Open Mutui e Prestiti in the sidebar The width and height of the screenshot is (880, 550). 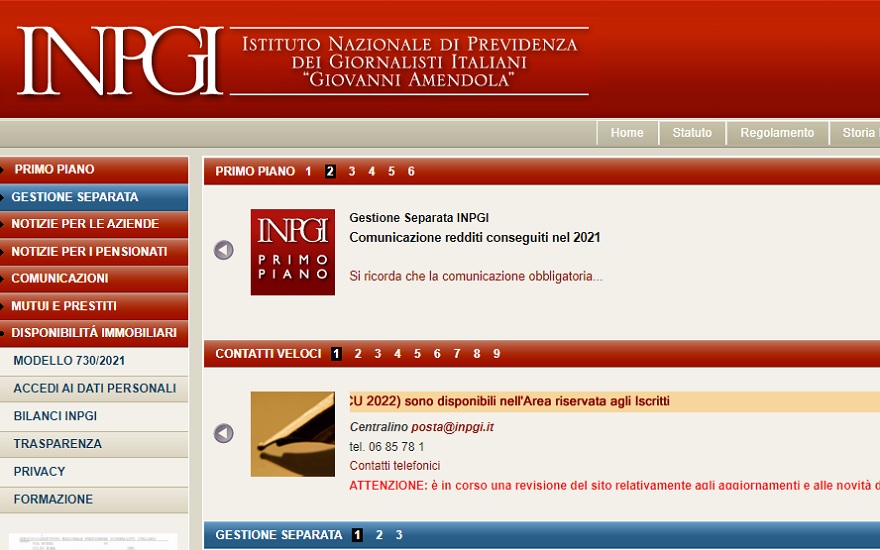click(94, 306)
